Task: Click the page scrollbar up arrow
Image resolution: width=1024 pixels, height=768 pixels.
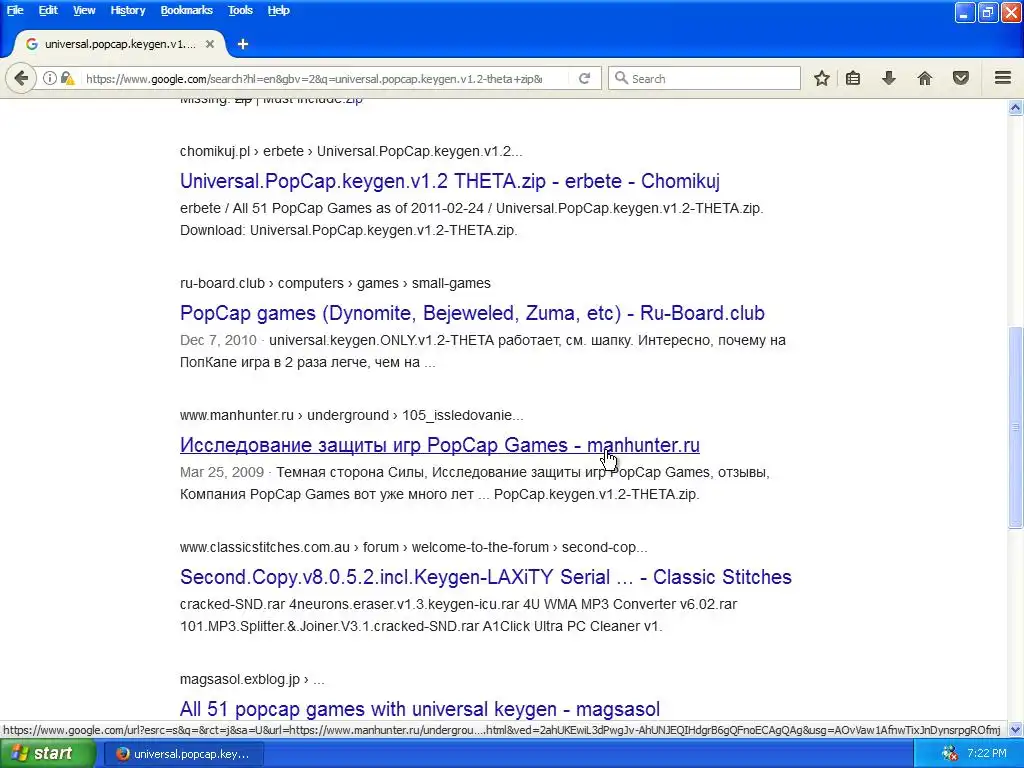Action: pos(1016,107)
